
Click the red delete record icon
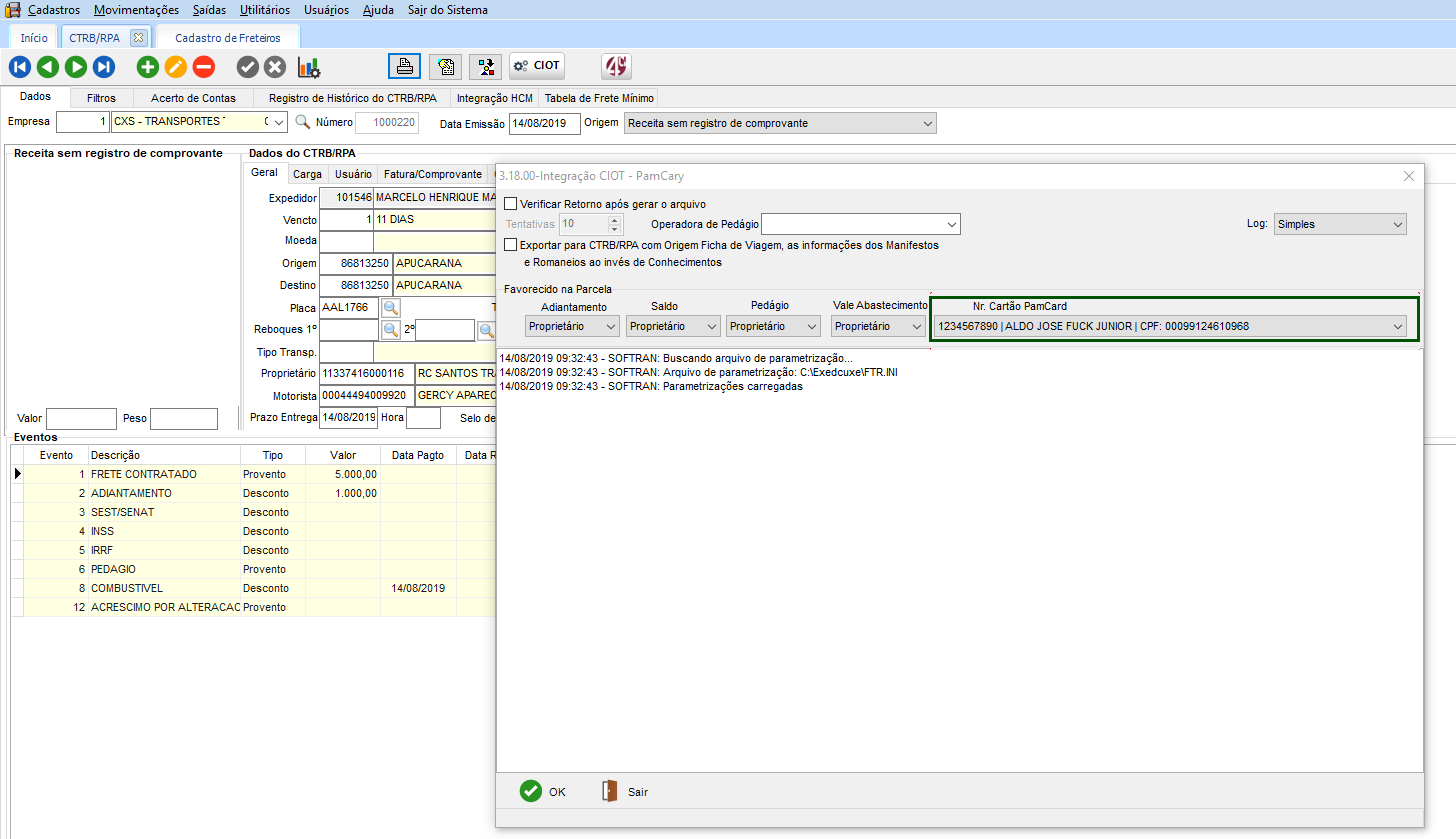204,67
